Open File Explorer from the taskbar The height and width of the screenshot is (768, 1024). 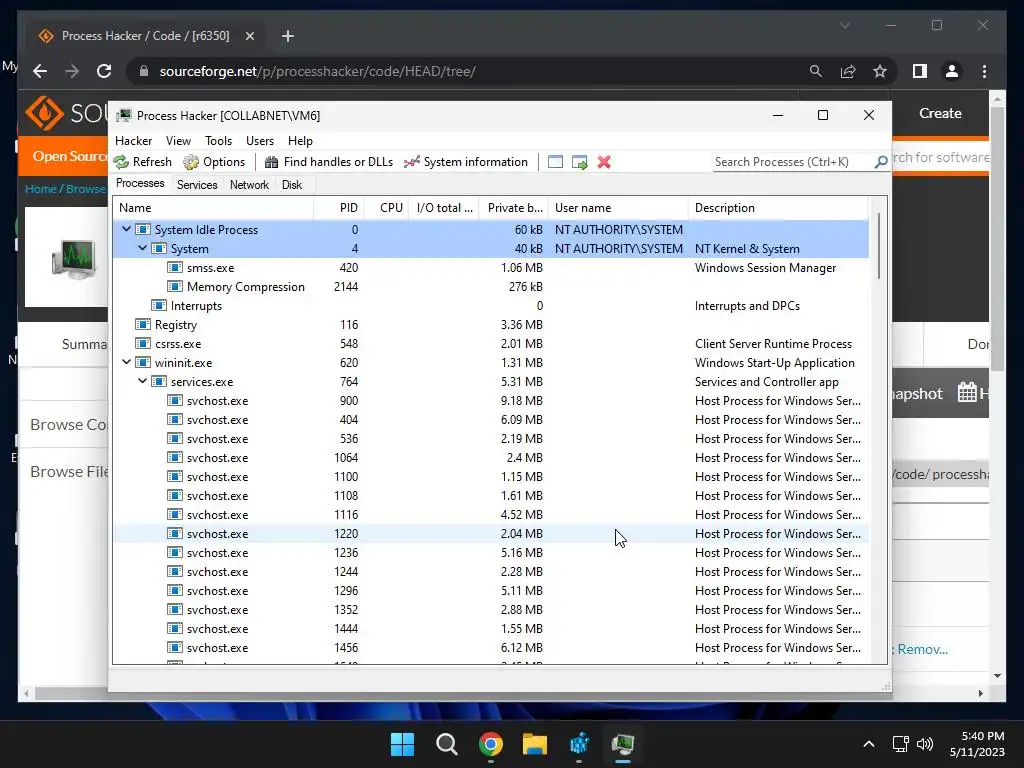pos(534,744)
